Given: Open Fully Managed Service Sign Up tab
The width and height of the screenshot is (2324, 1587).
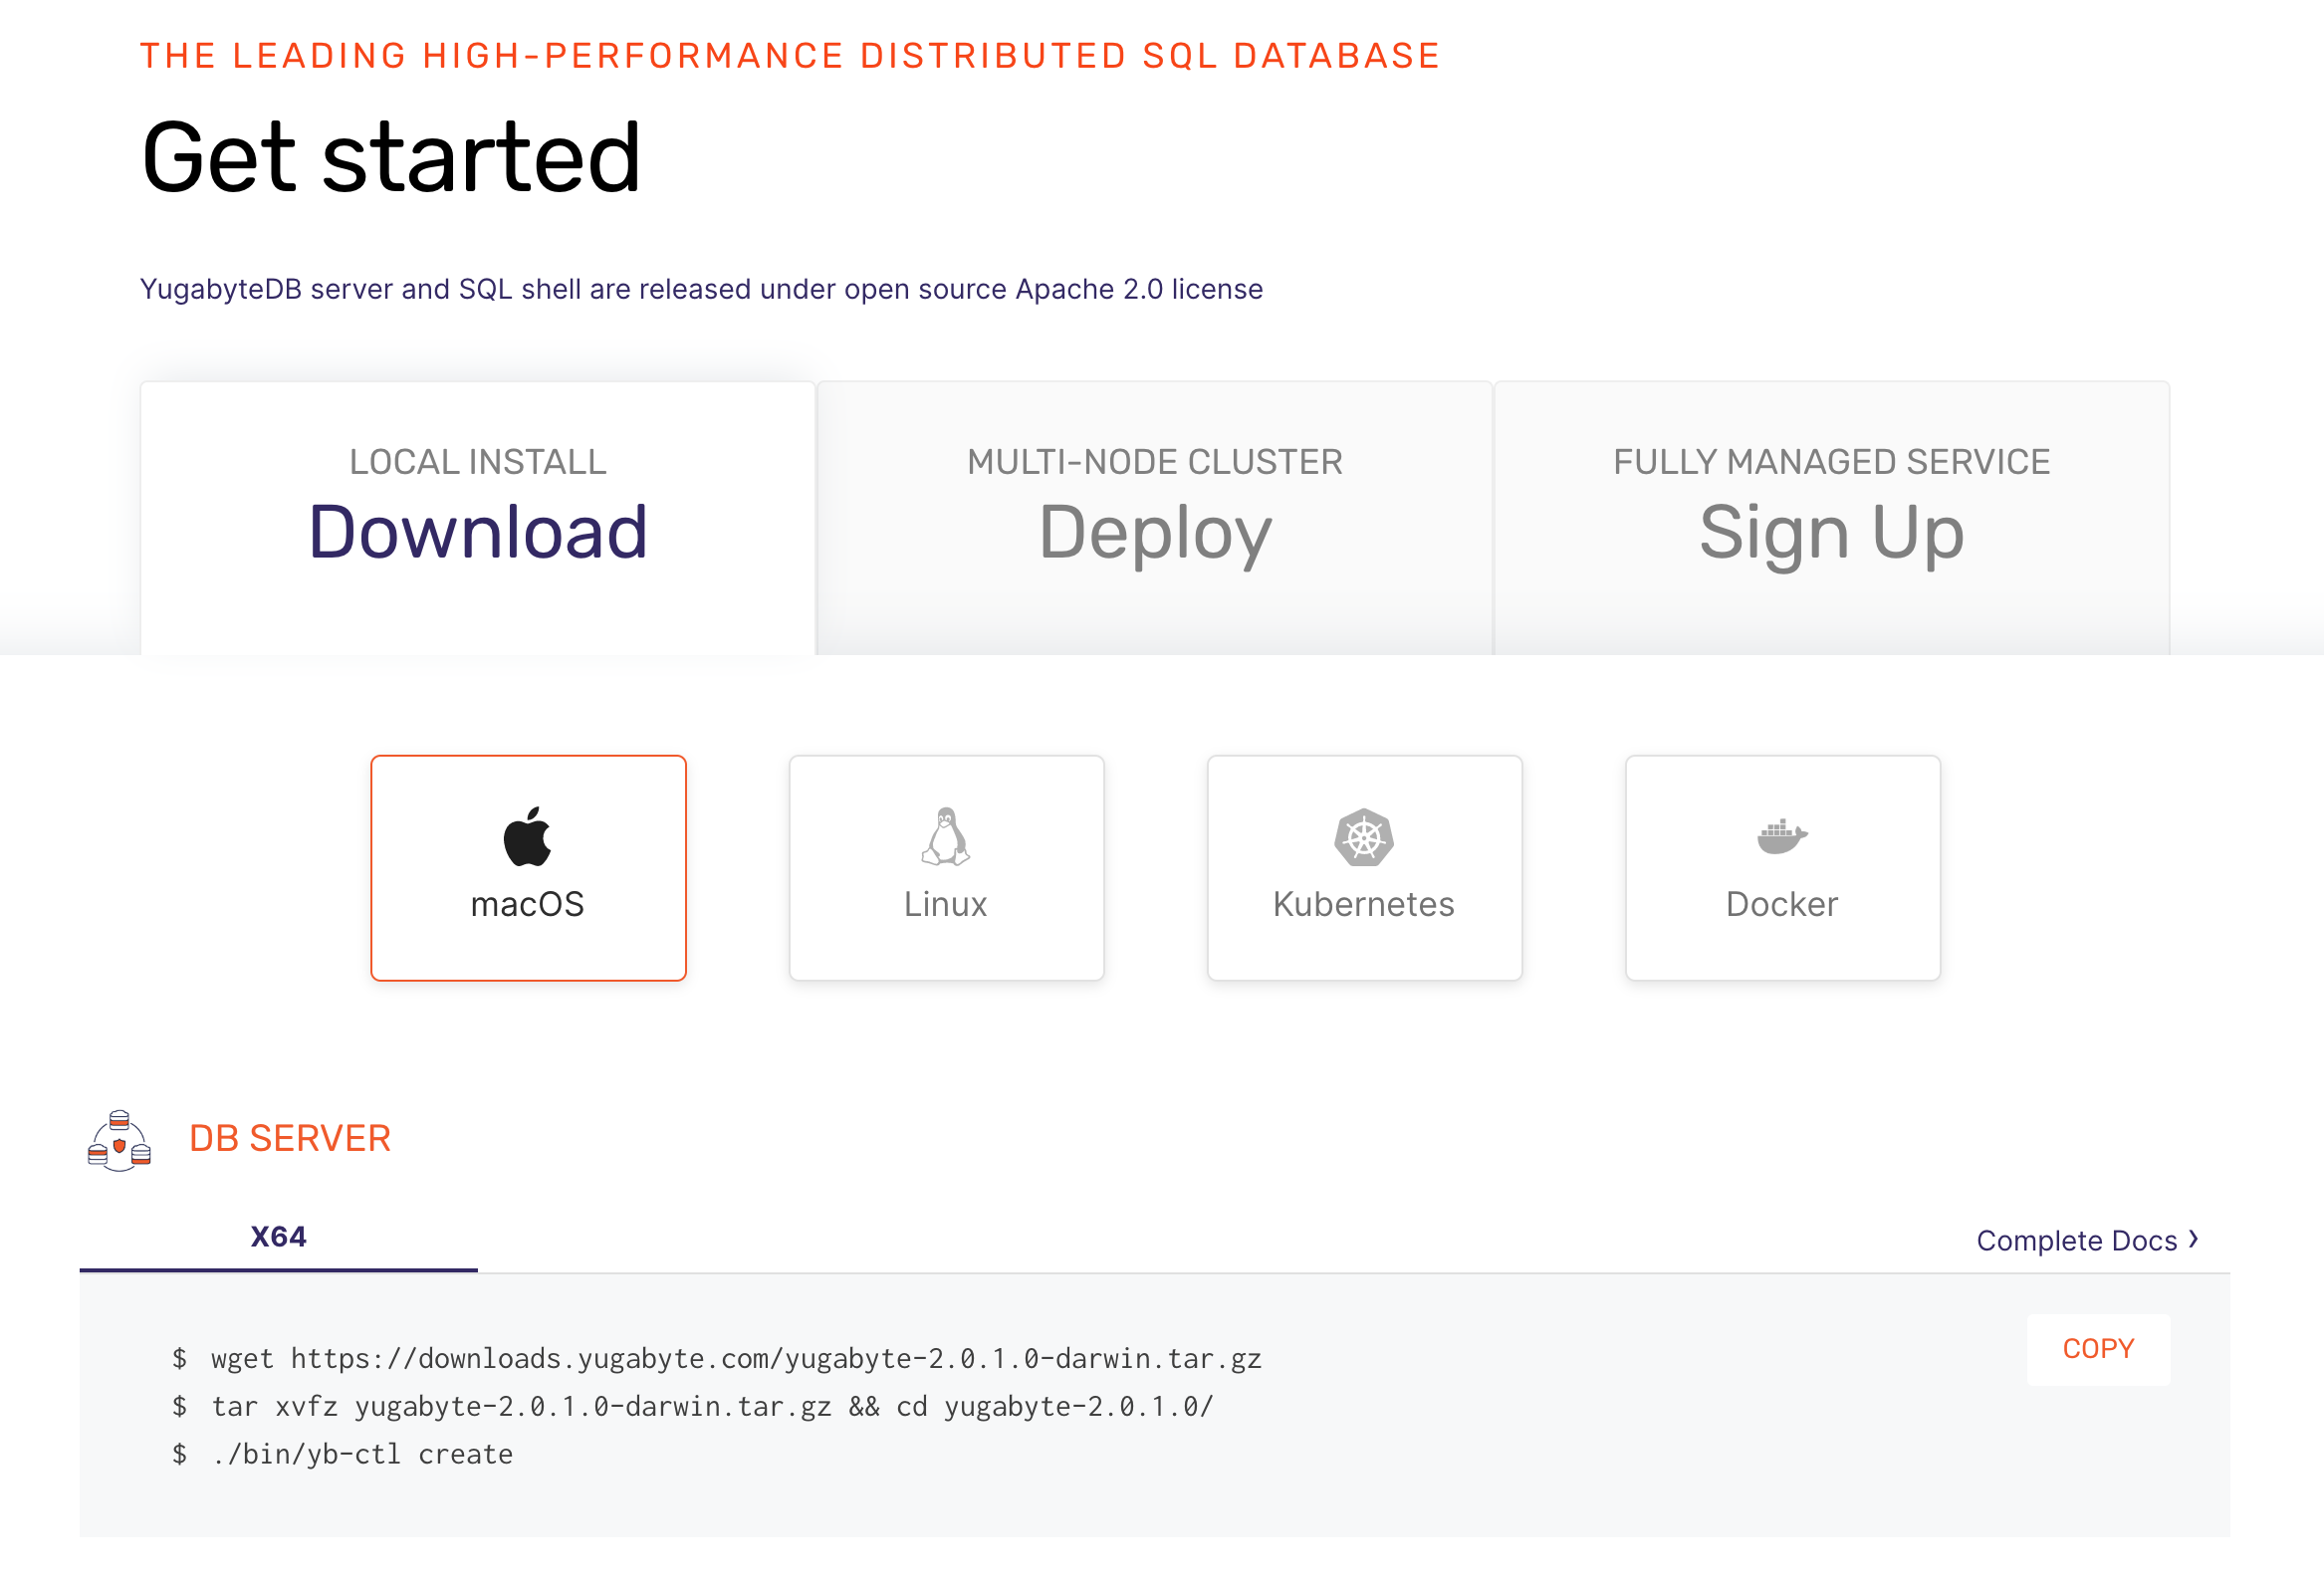Looking at the screenshot, I should coord(1831,517).
